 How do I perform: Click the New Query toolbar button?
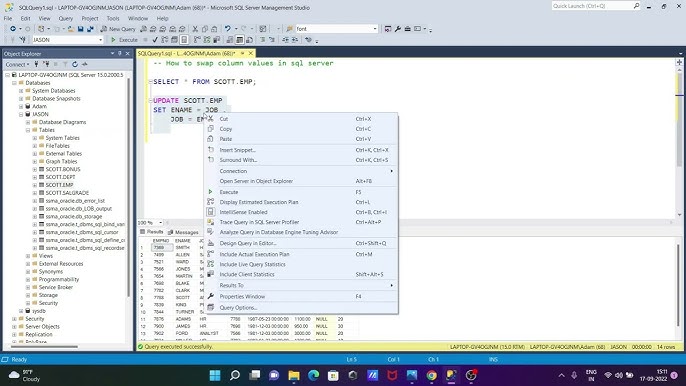tap(118, 29)
